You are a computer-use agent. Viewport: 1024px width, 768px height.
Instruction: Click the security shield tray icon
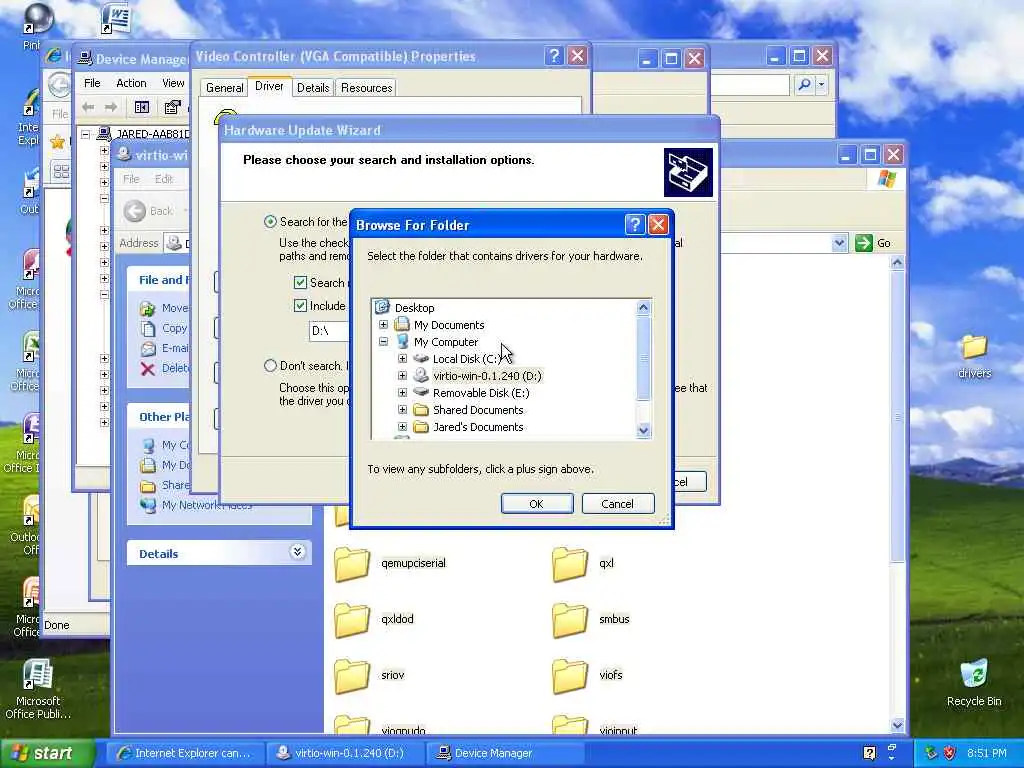(x=949, y=753)
